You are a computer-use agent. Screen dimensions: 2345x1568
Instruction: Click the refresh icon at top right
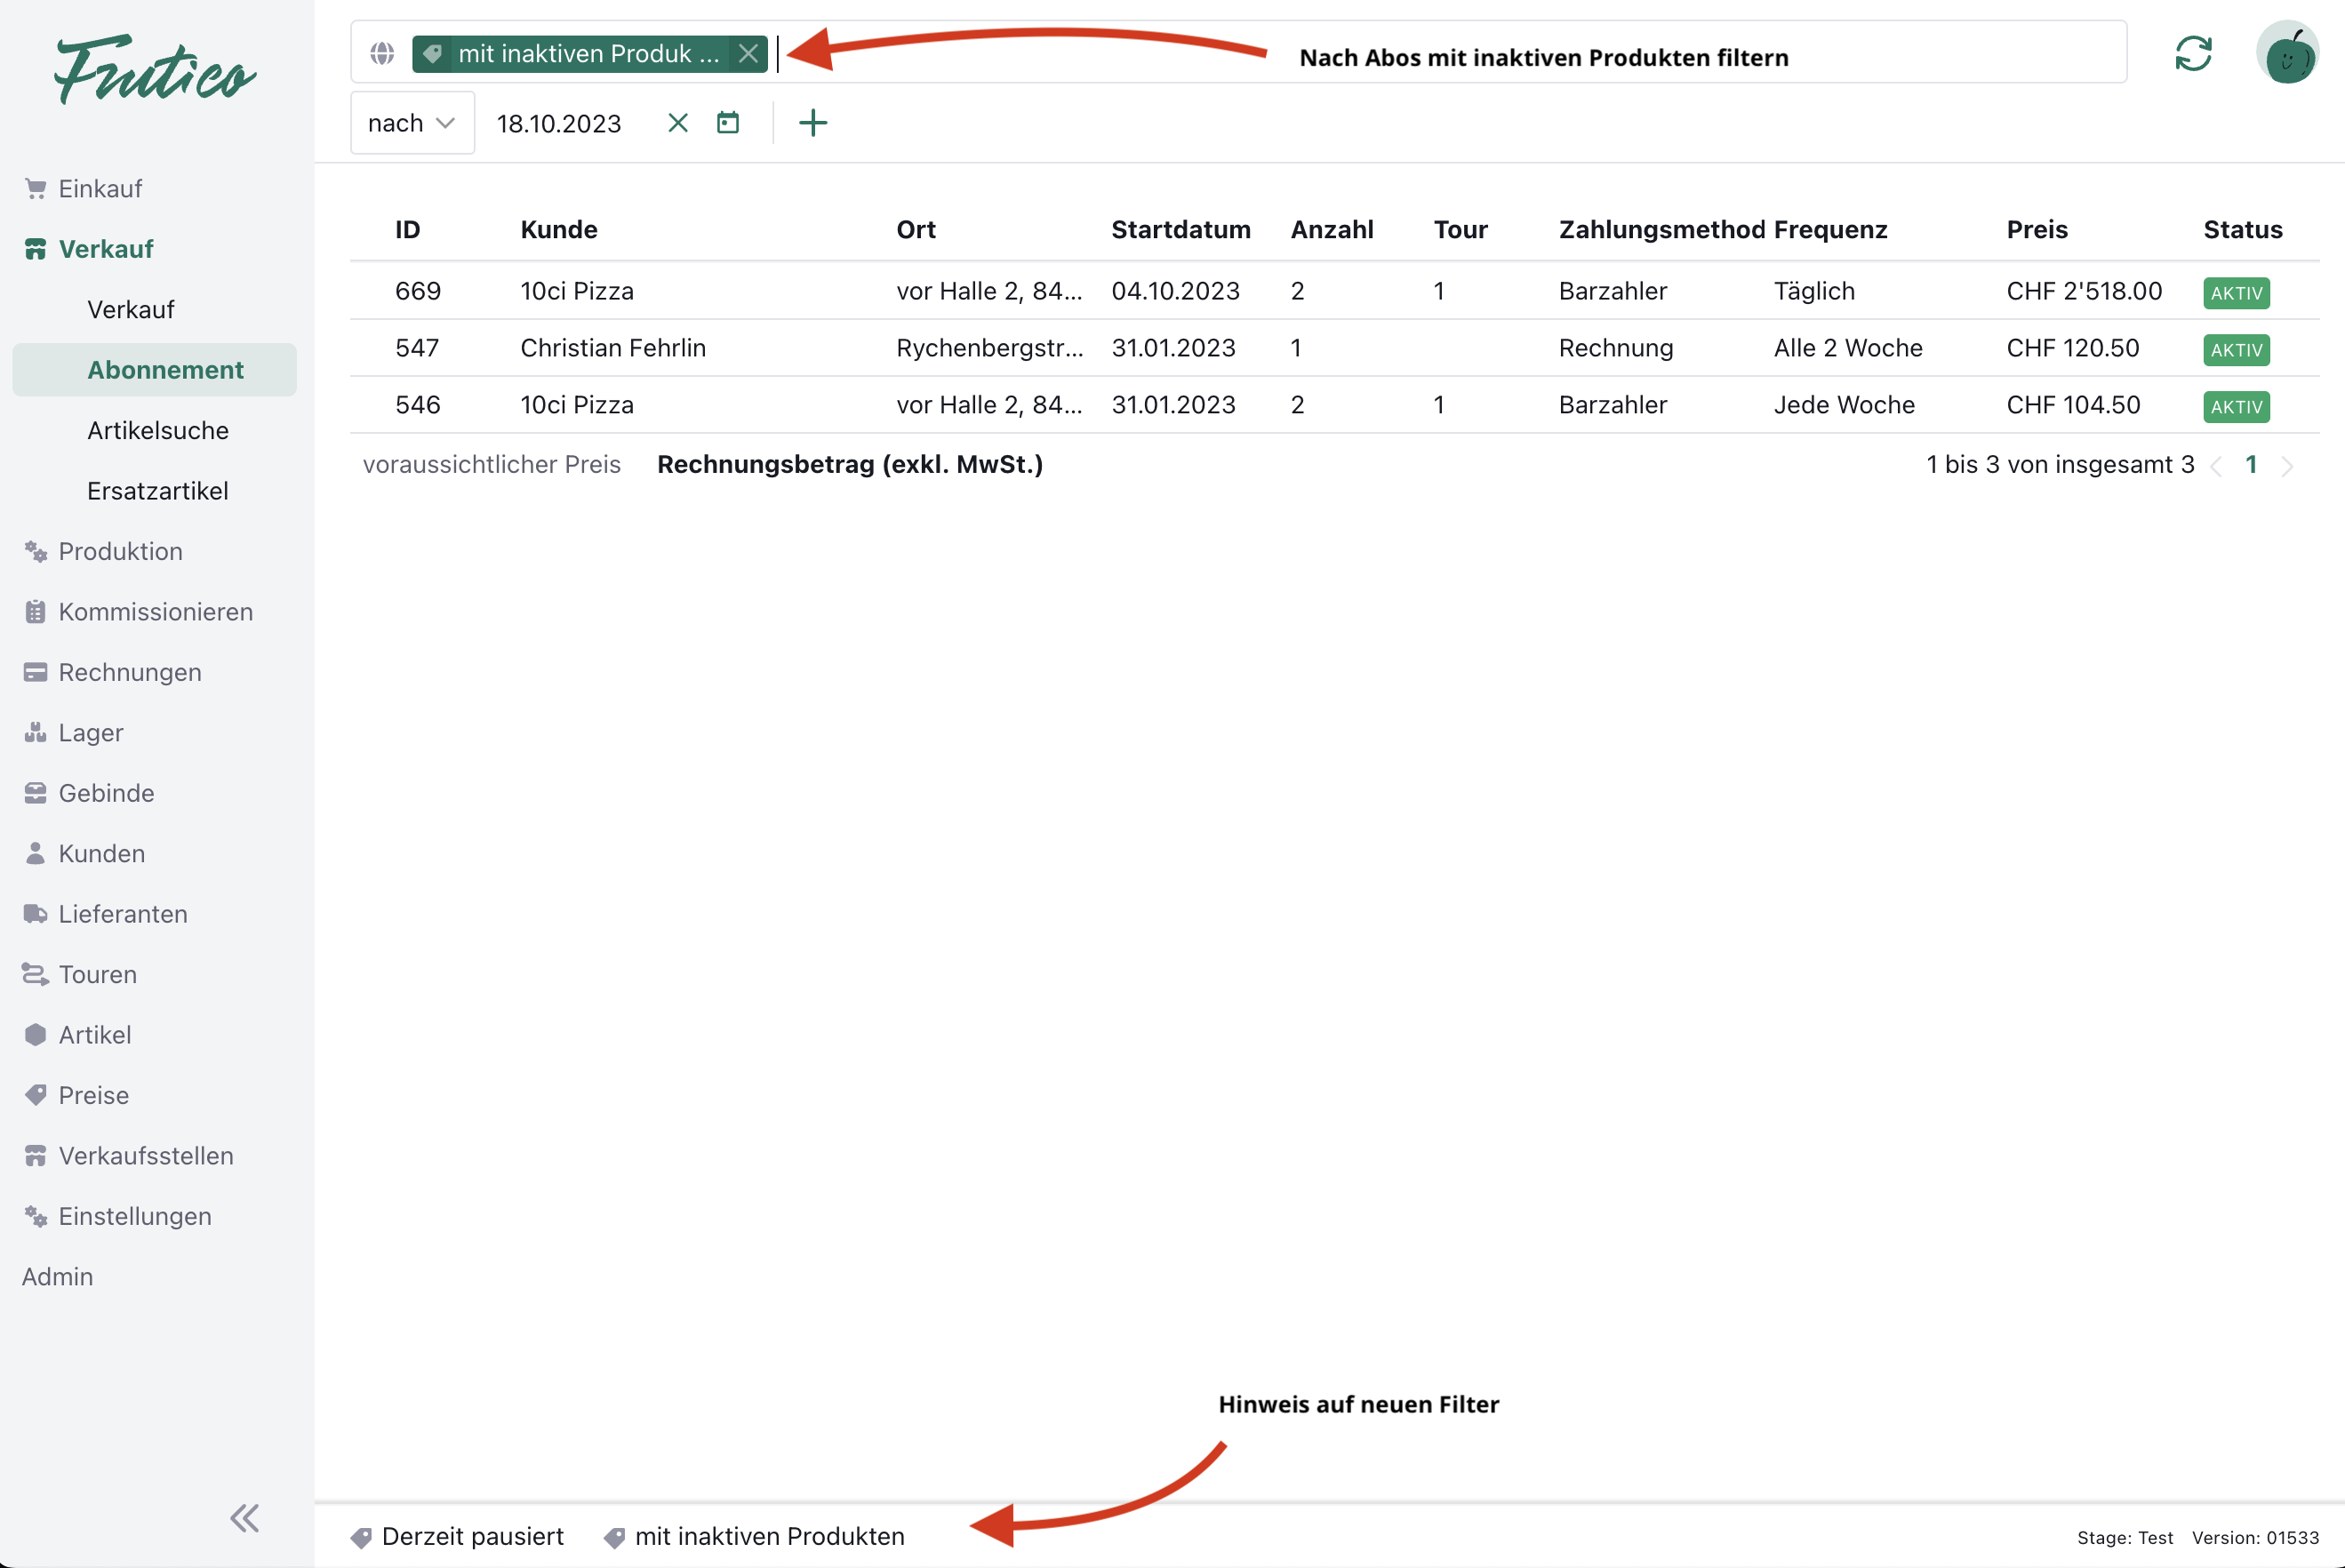pos(2192,54)
